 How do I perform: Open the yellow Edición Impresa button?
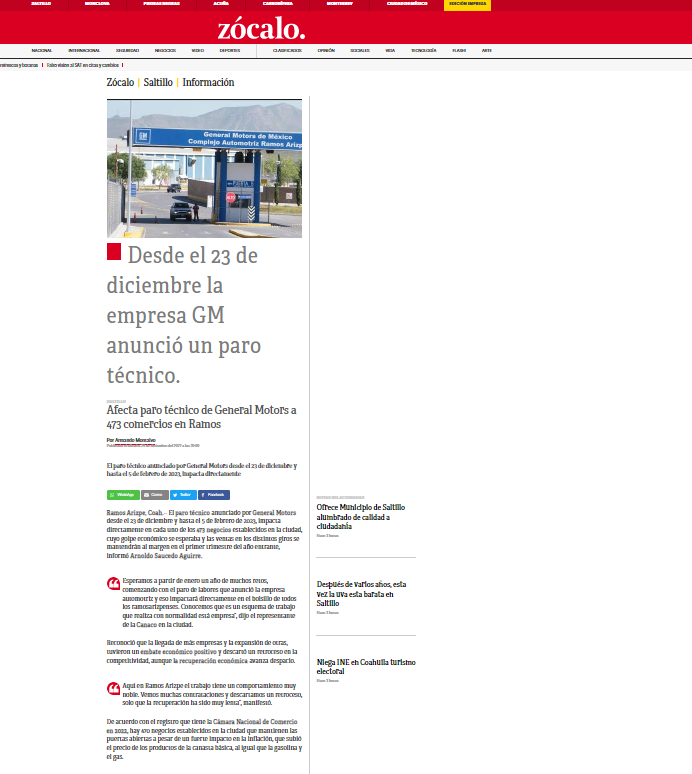click(467, 4)
